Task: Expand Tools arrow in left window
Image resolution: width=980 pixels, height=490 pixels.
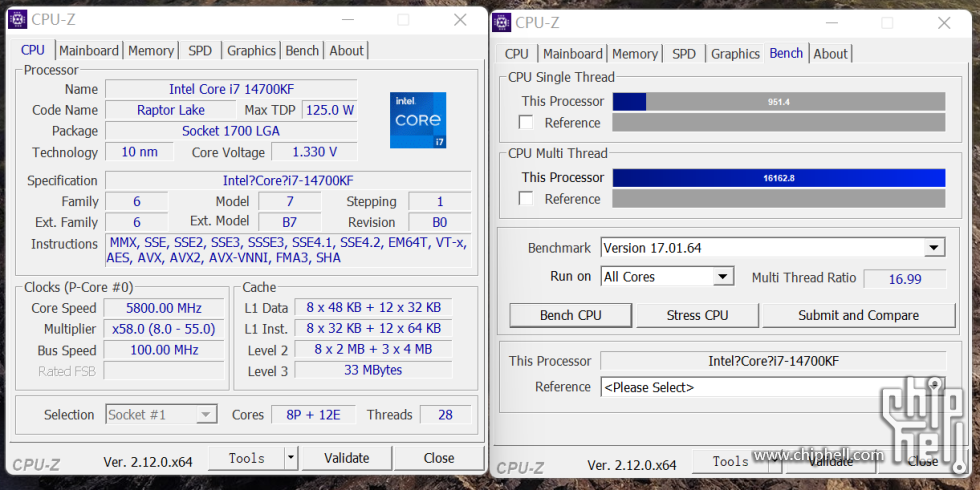Action: pos(291,459)
